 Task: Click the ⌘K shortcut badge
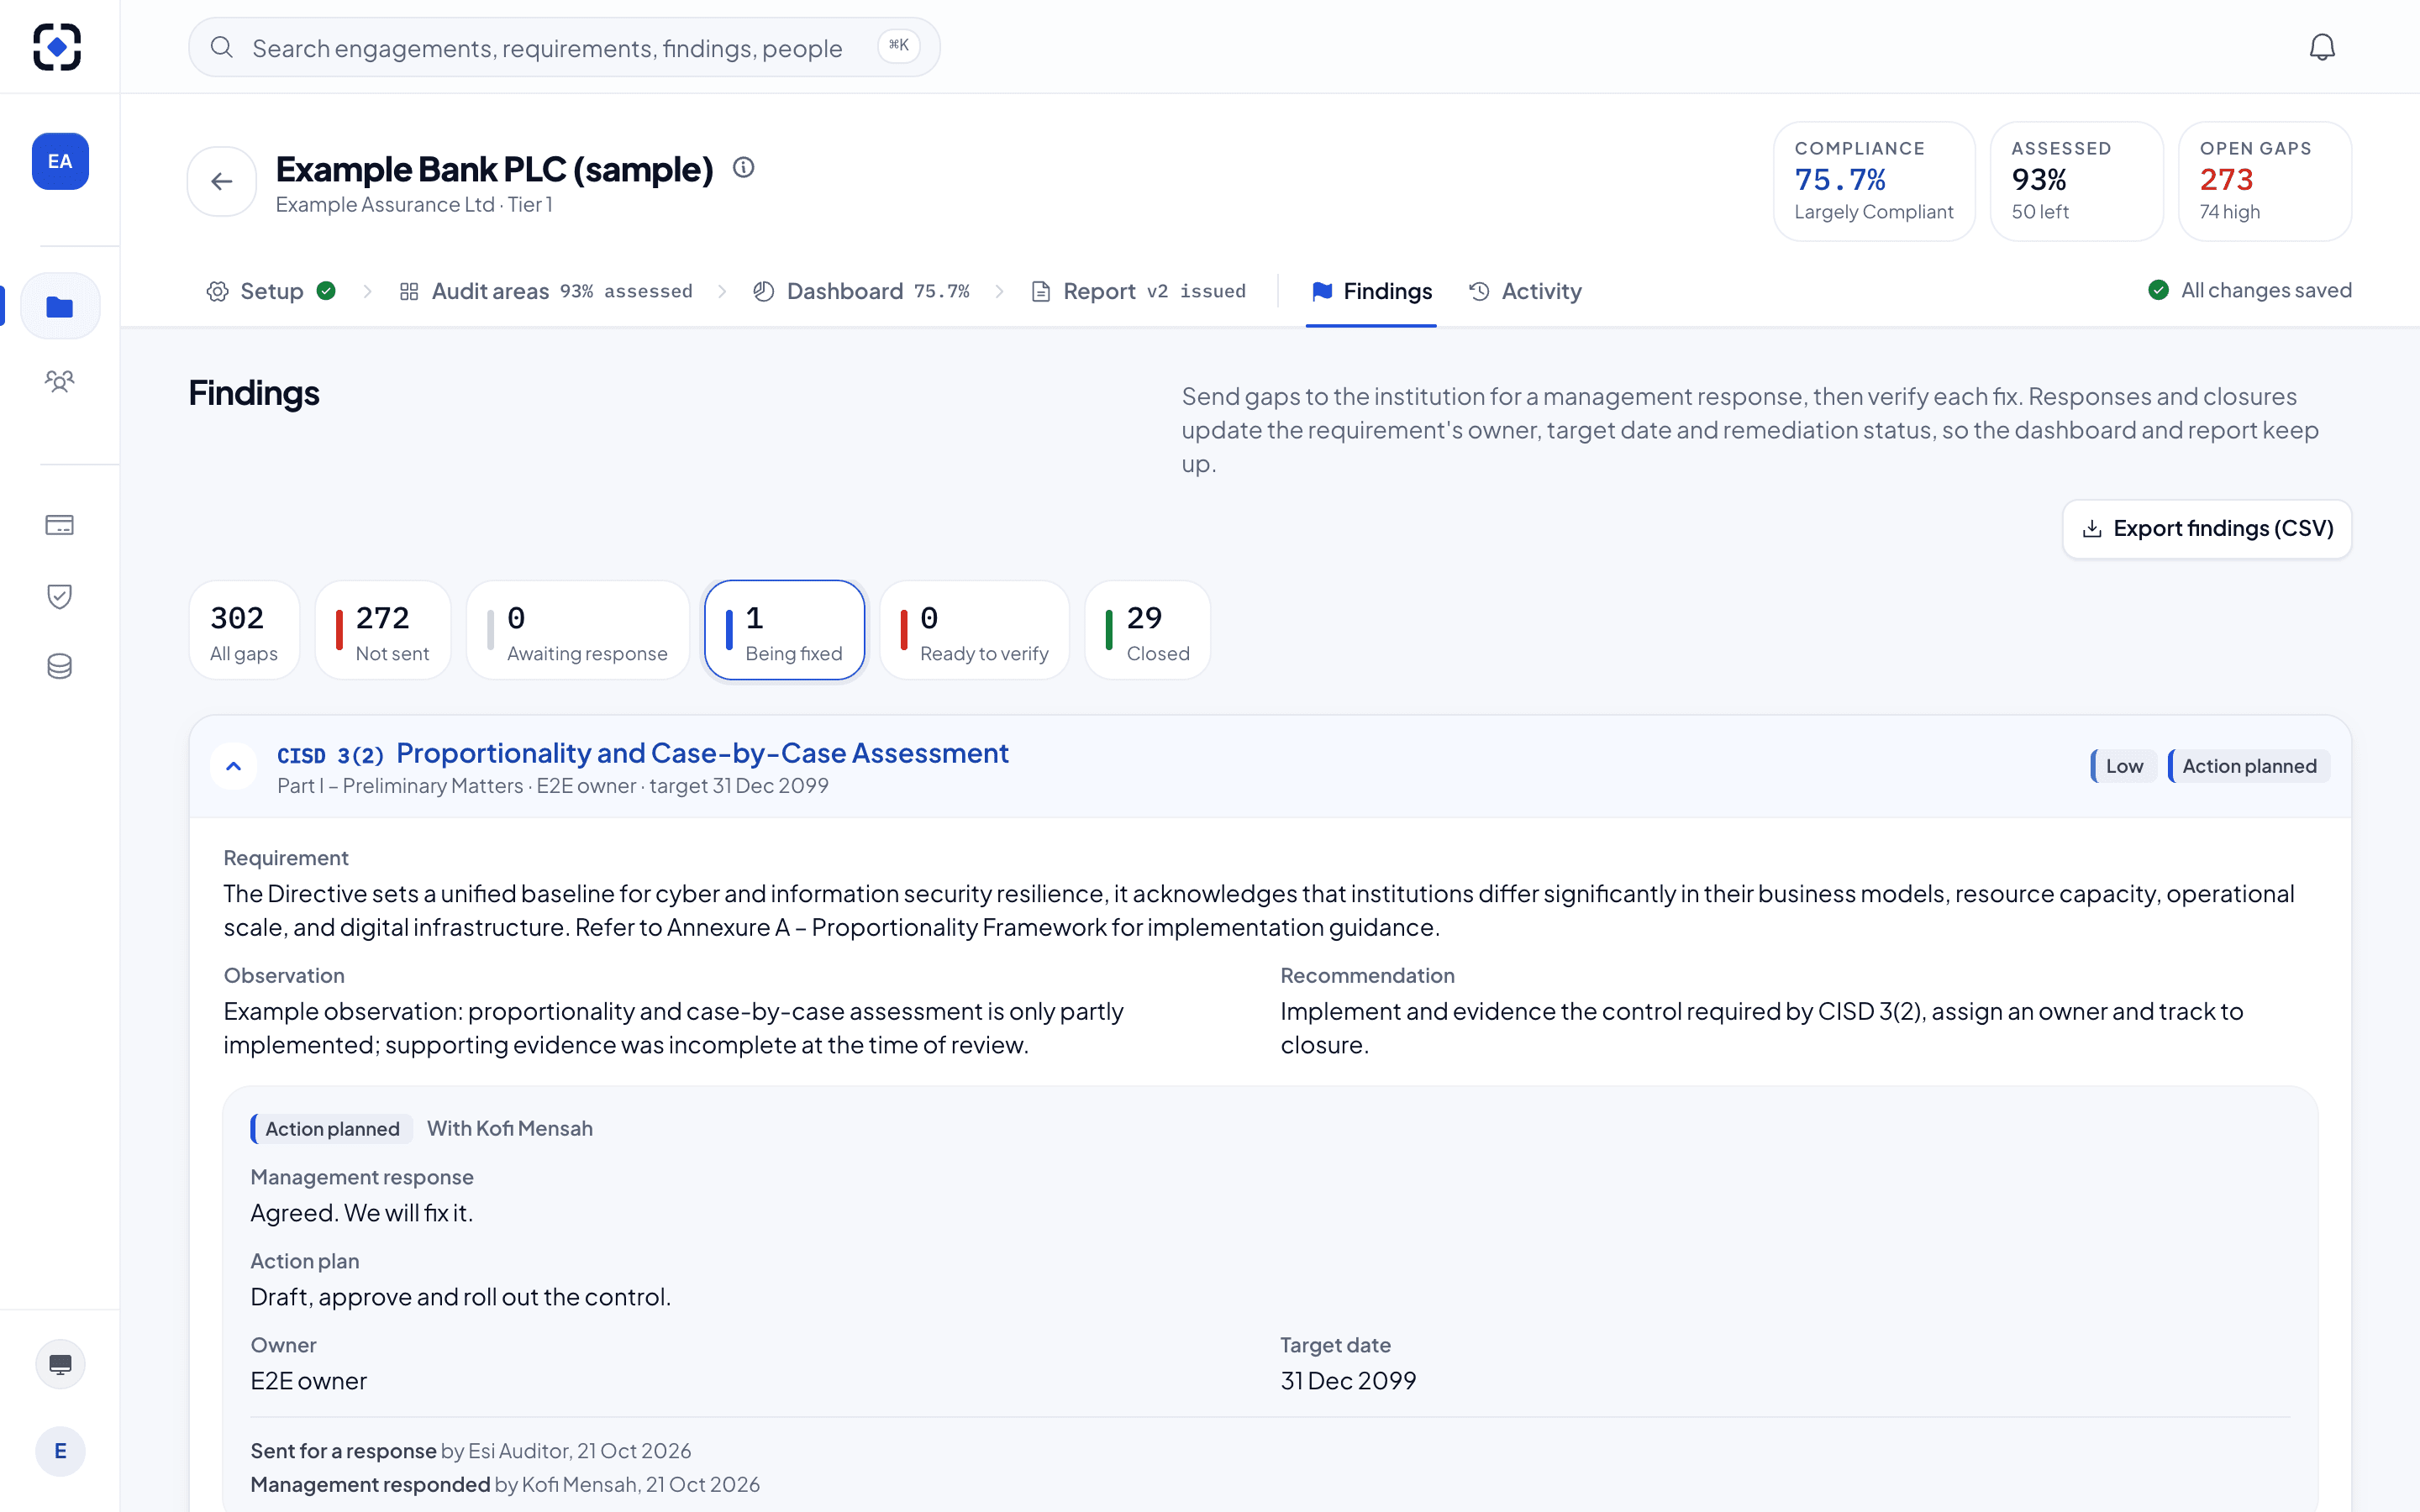pos(898,45)
